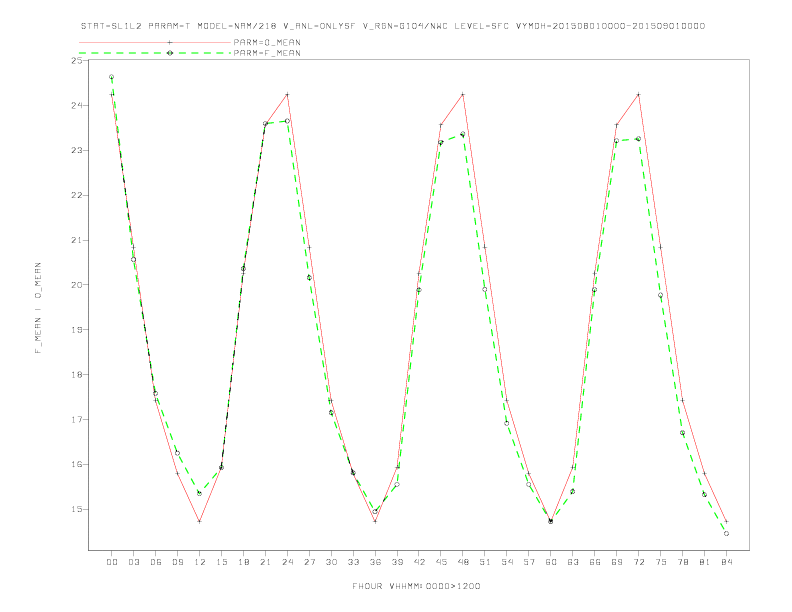Click the red O_MEAN legend line sample
792x612 pixels.
click(x=155, y=42)
